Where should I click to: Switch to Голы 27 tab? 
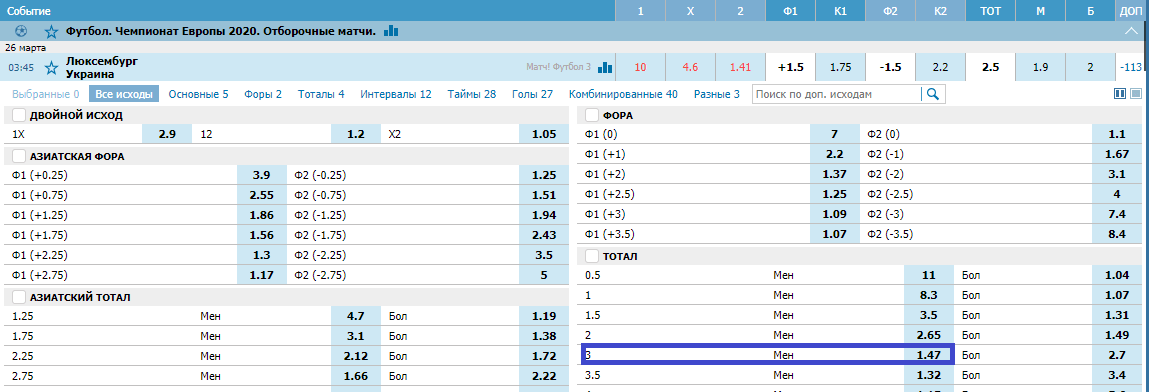[x=533, y=94]
